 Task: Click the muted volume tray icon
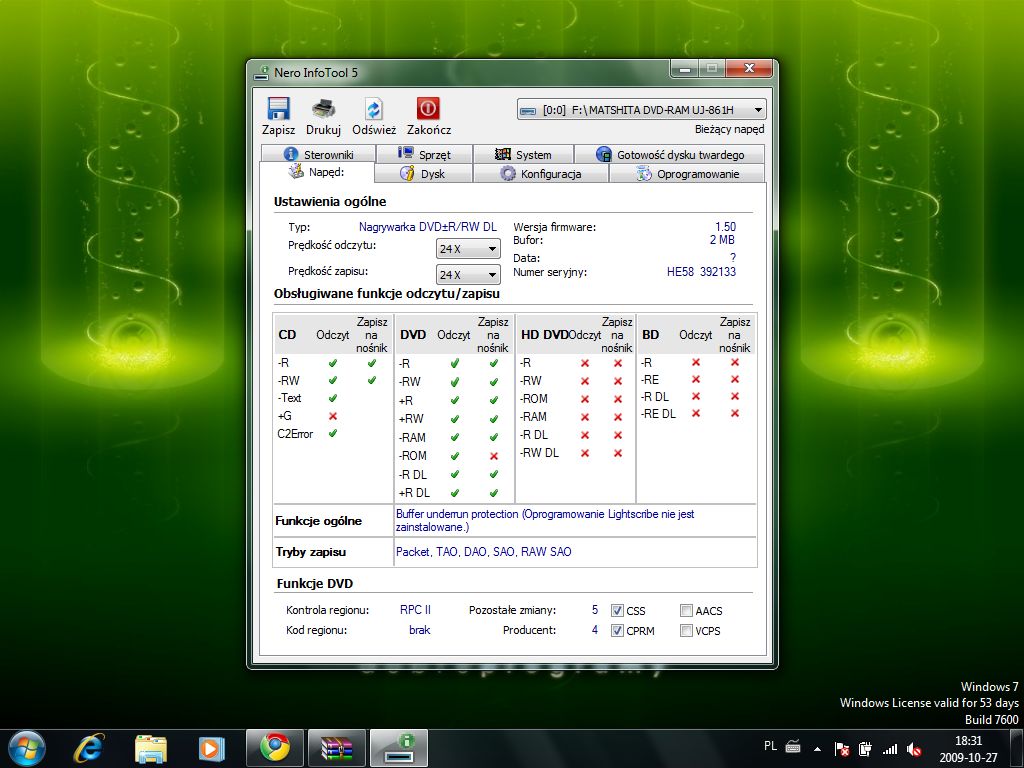914,749
